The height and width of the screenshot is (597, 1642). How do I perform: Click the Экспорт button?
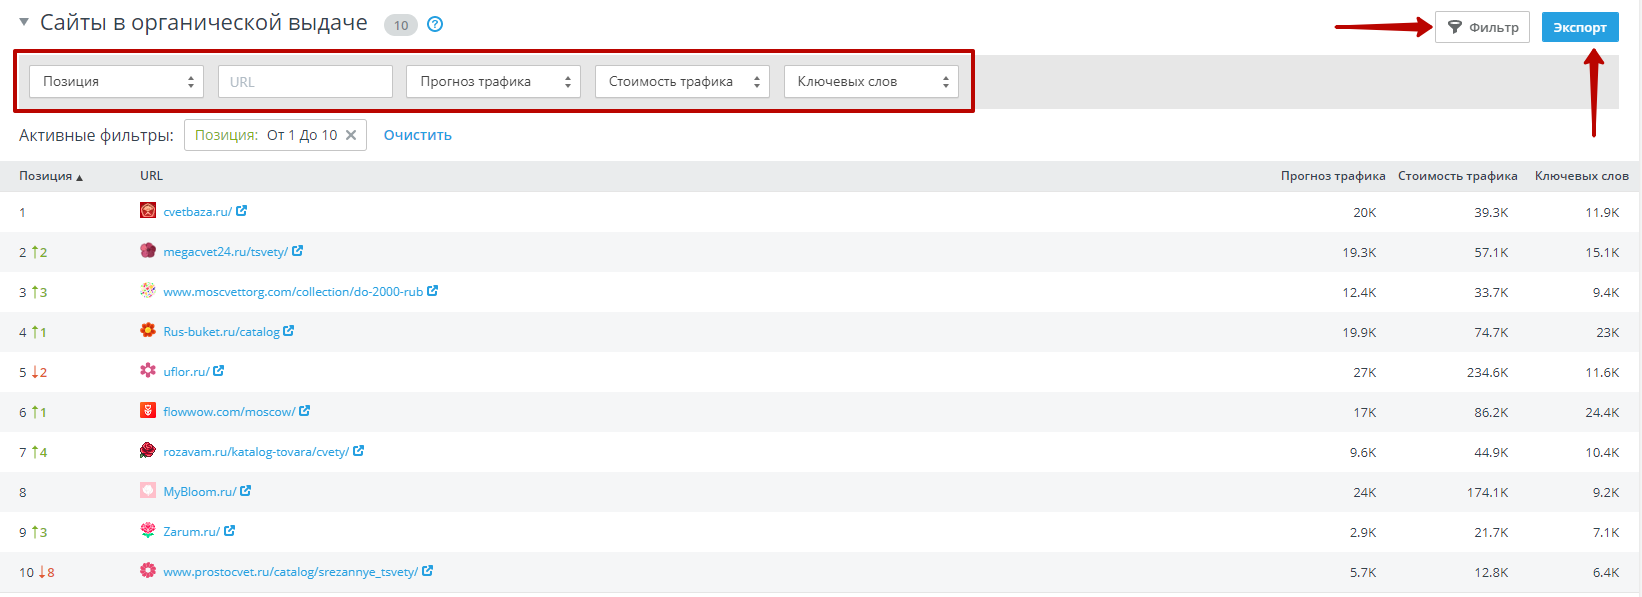coord(1580,27)
